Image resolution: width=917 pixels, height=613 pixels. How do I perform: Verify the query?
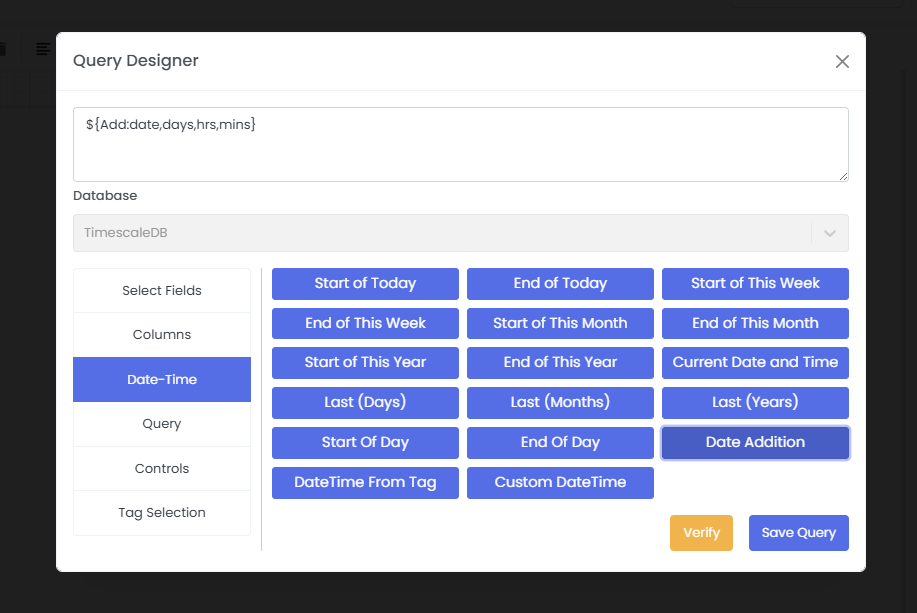coord(701,533)
